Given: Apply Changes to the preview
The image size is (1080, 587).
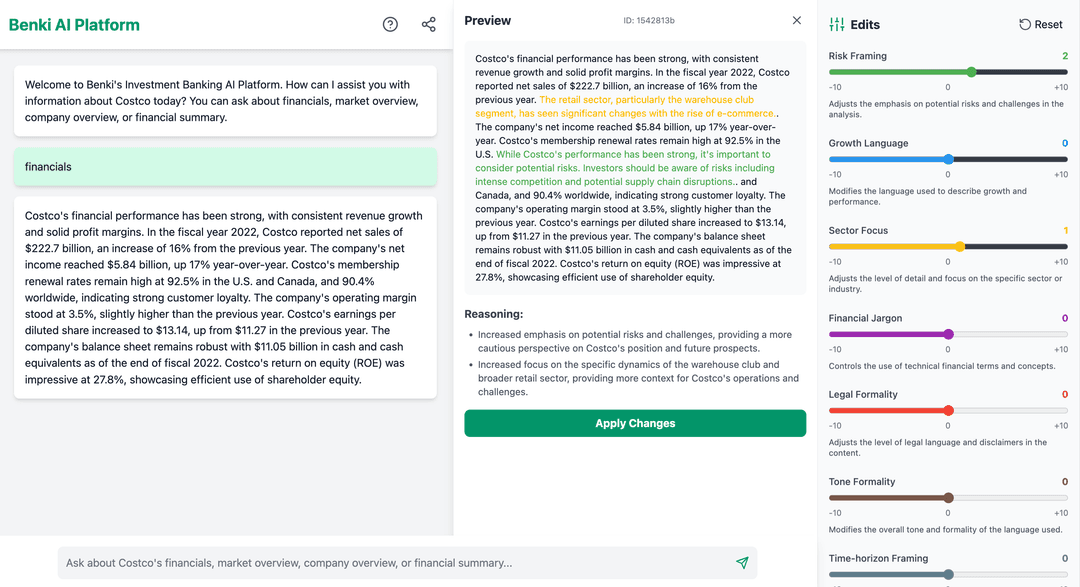Looking at the screenshot, I should click(x=635, y=423).
